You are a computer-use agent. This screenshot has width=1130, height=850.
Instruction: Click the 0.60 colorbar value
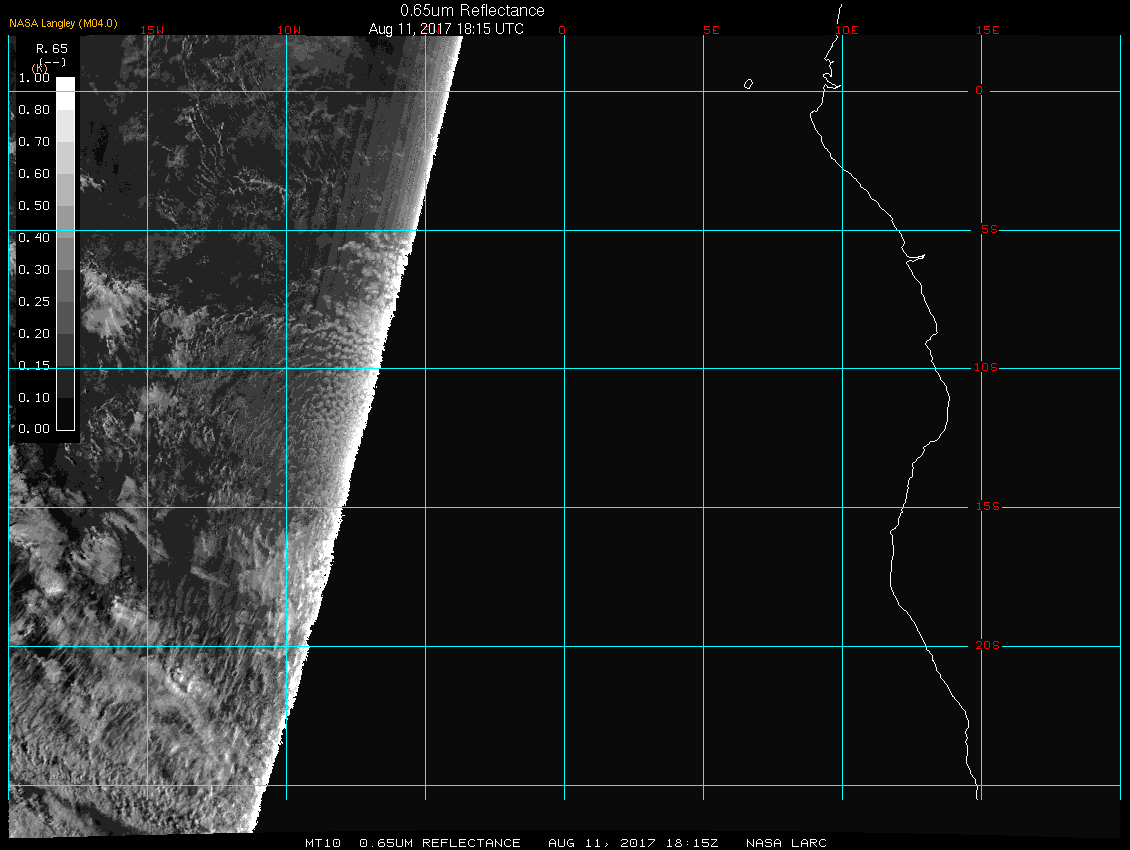point(34,174)
